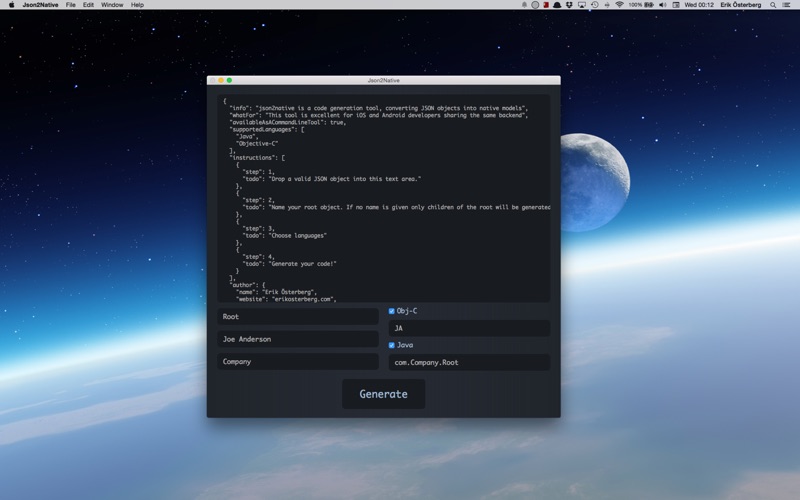This screenshot has height=500, width=800.
Task: Click the battery 100% indicator
Action: pyautogui.click(x=641, y=5)
